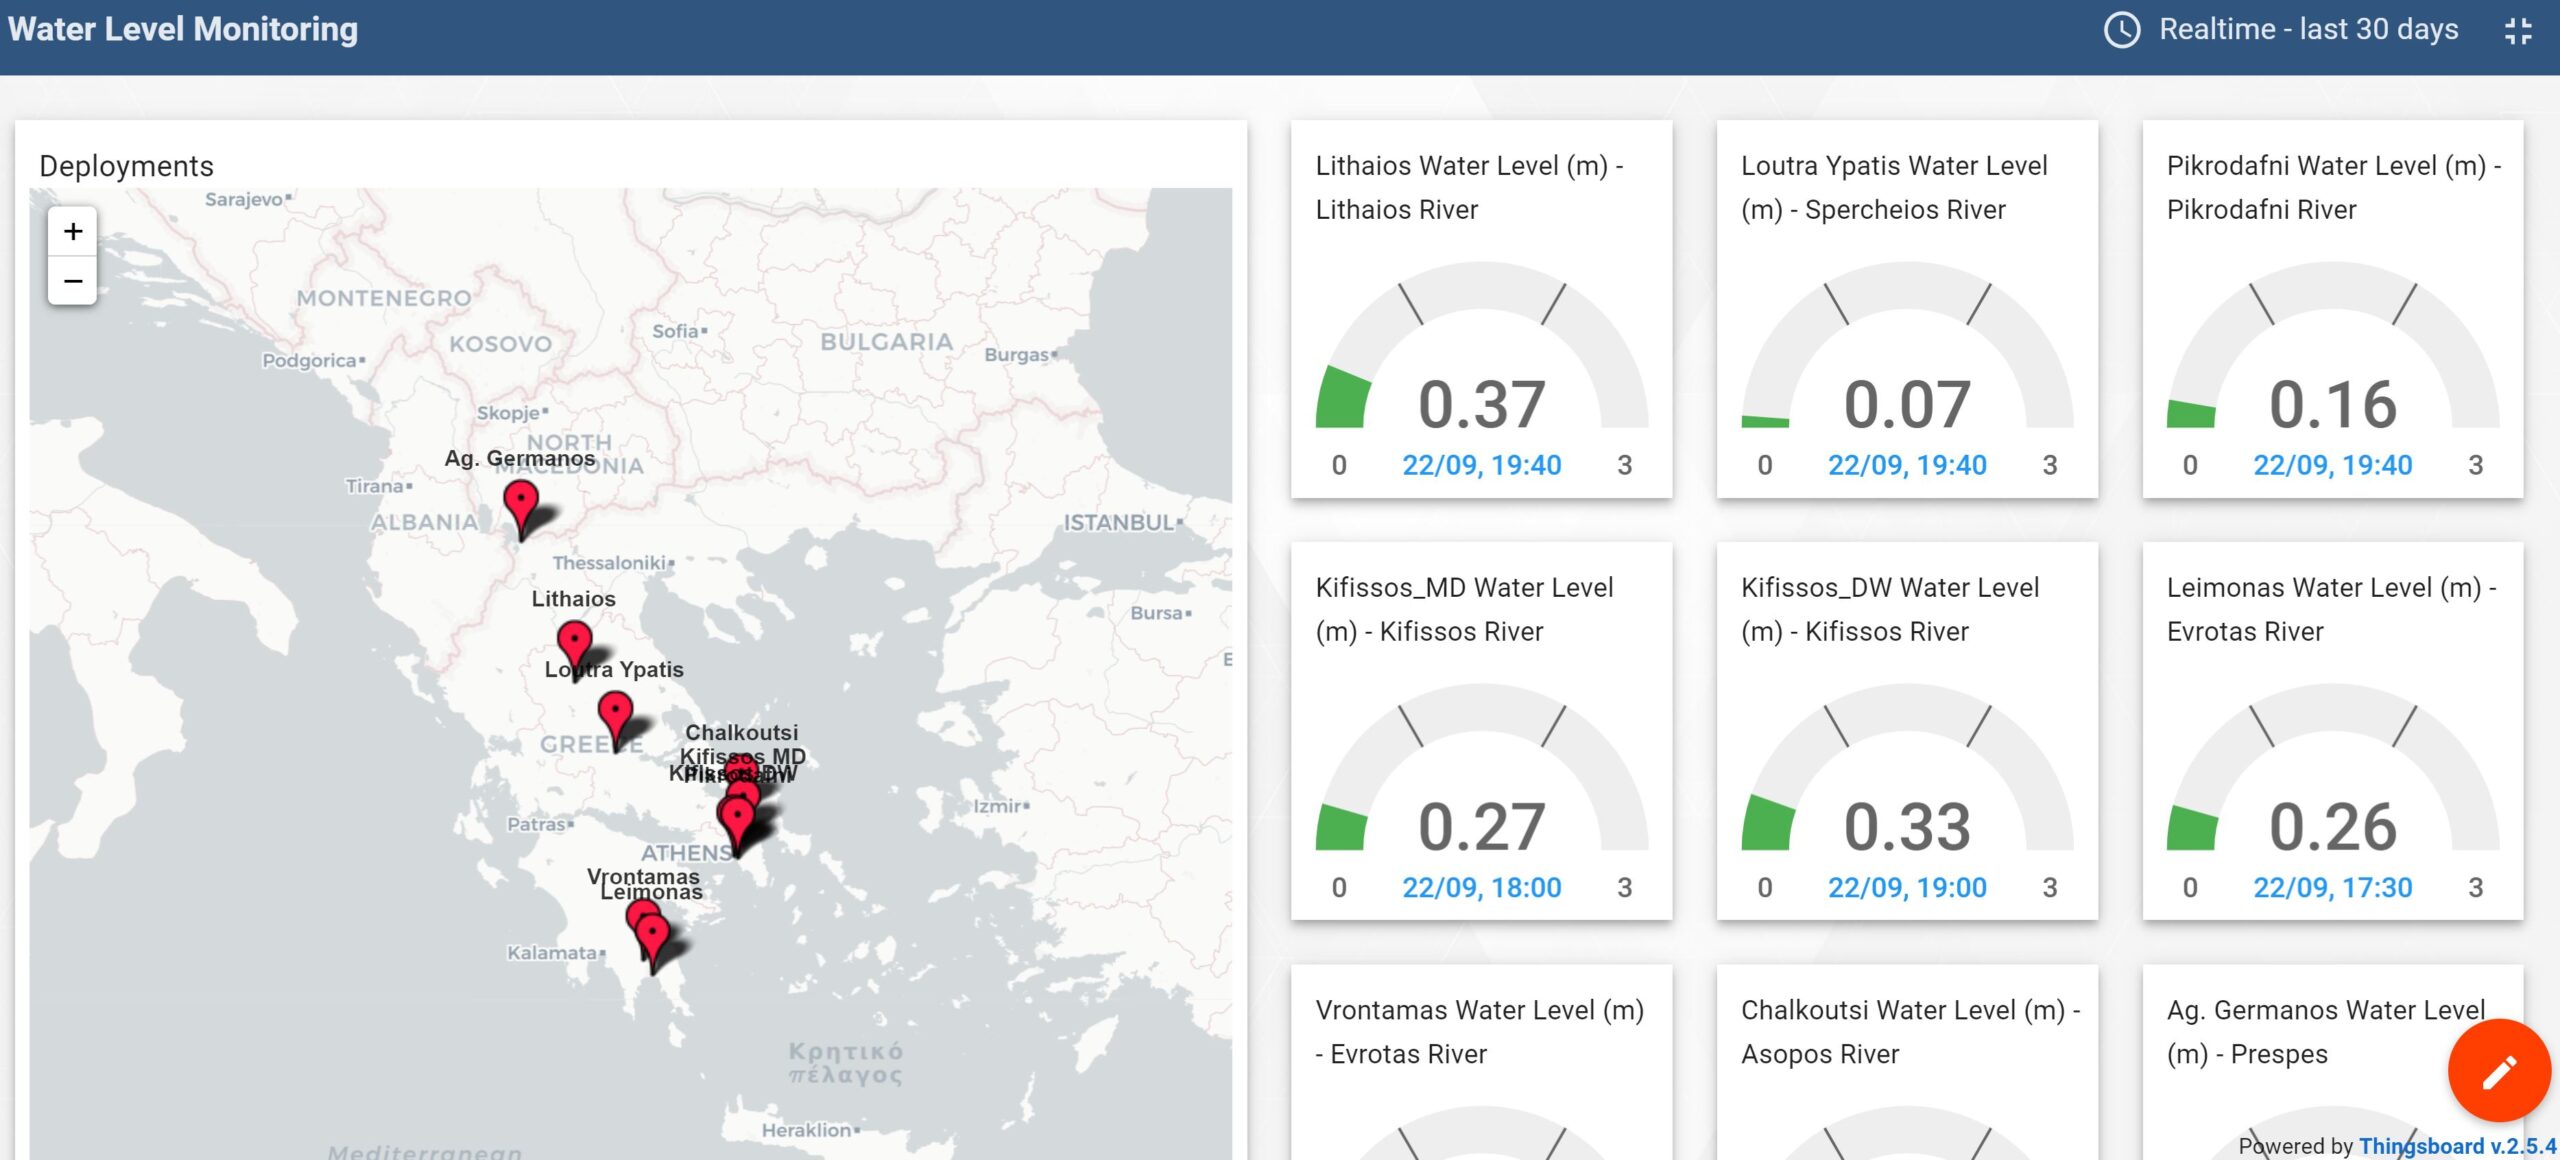Click the green arc of Lithaios gauge
Screen dimensions: 2560x1160
(1342, 398)
